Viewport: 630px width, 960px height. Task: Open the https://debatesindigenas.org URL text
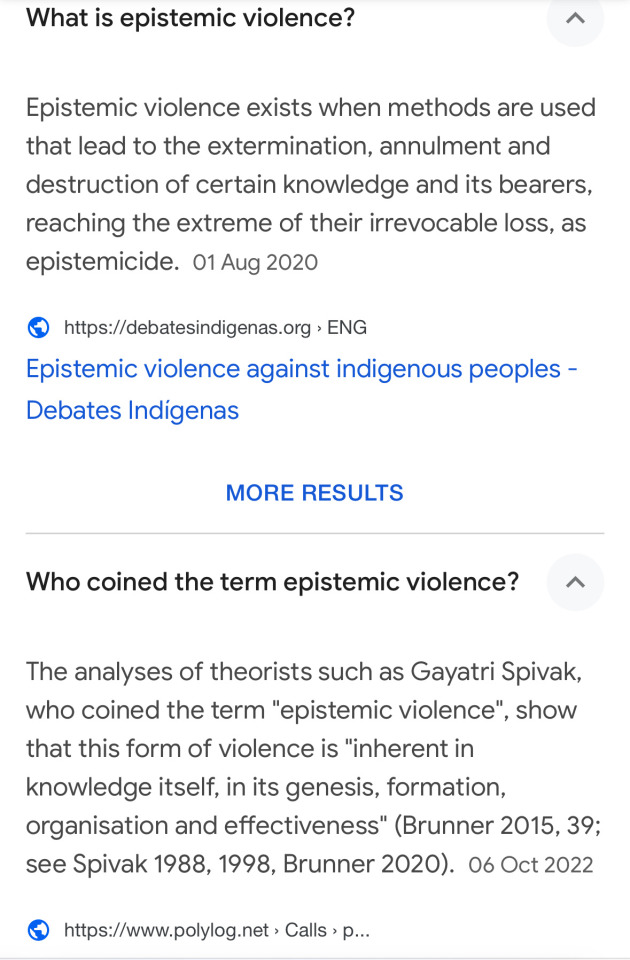point(187,328)
